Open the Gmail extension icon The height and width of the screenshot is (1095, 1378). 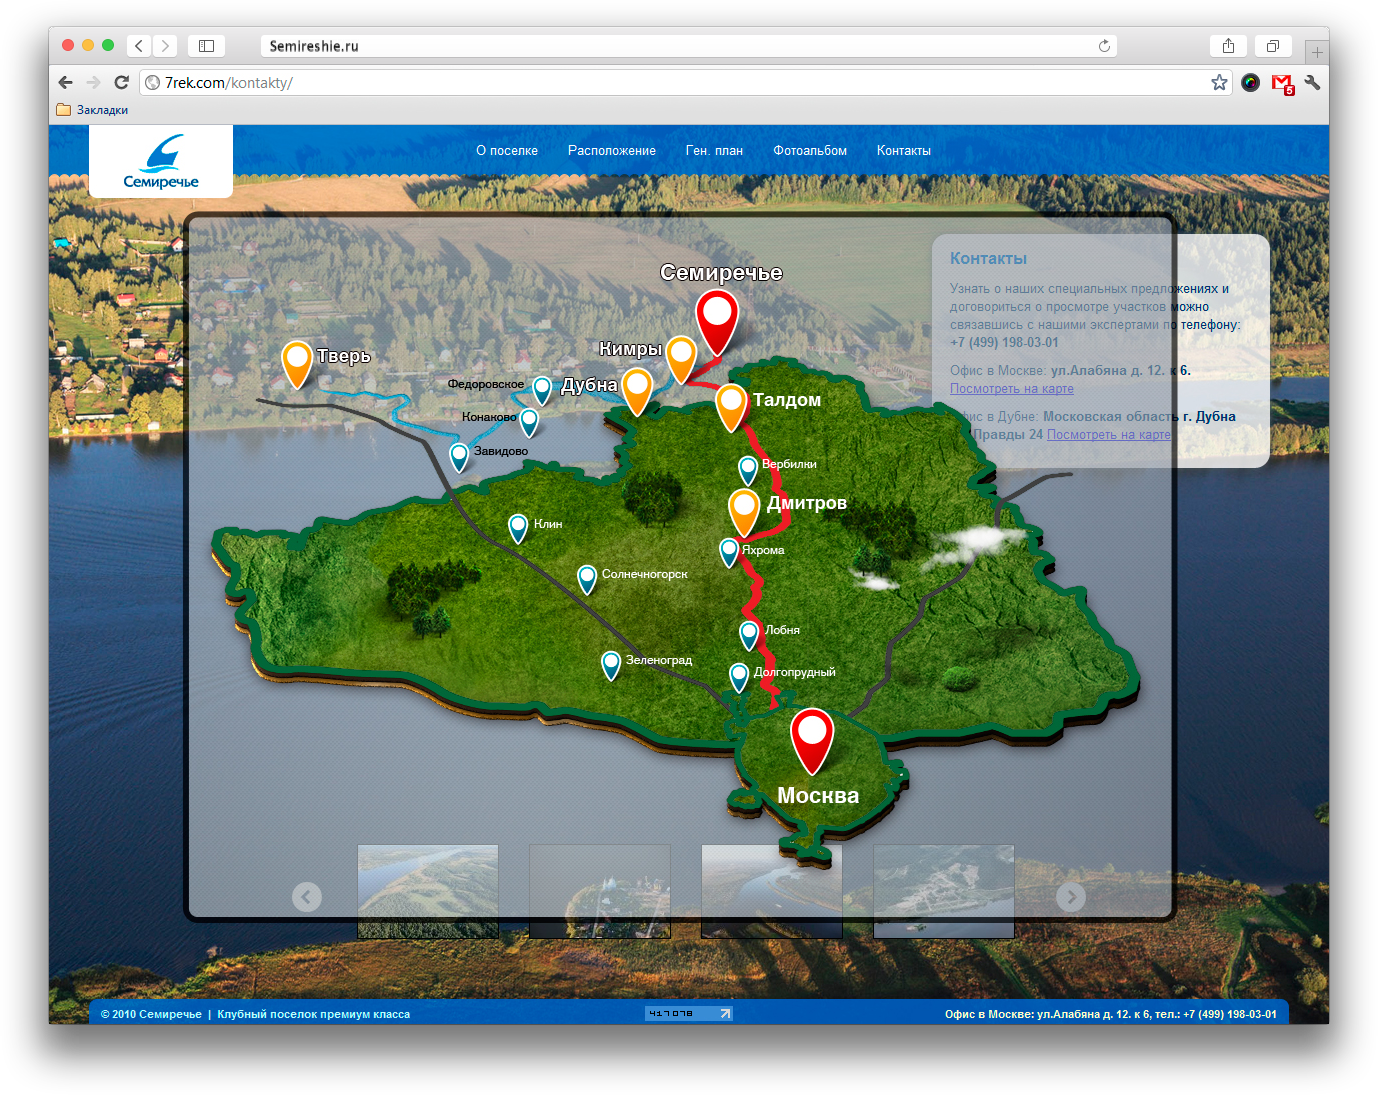[x=1282, y=84]
